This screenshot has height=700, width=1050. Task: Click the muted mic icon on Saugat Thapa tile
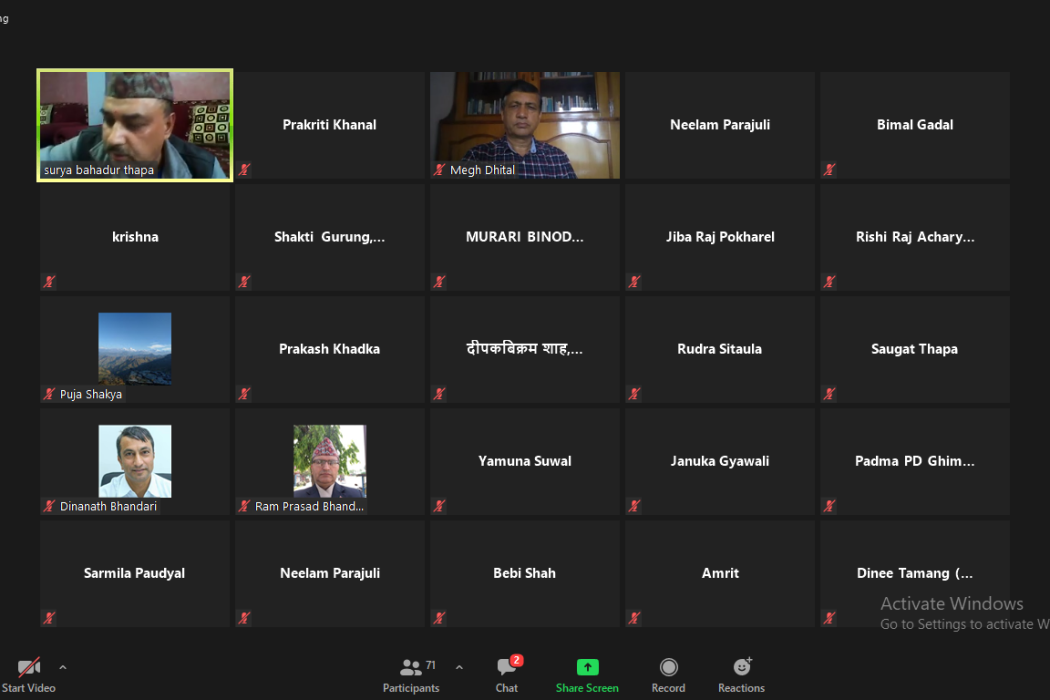pyautogui.click(x=829, y=394)
